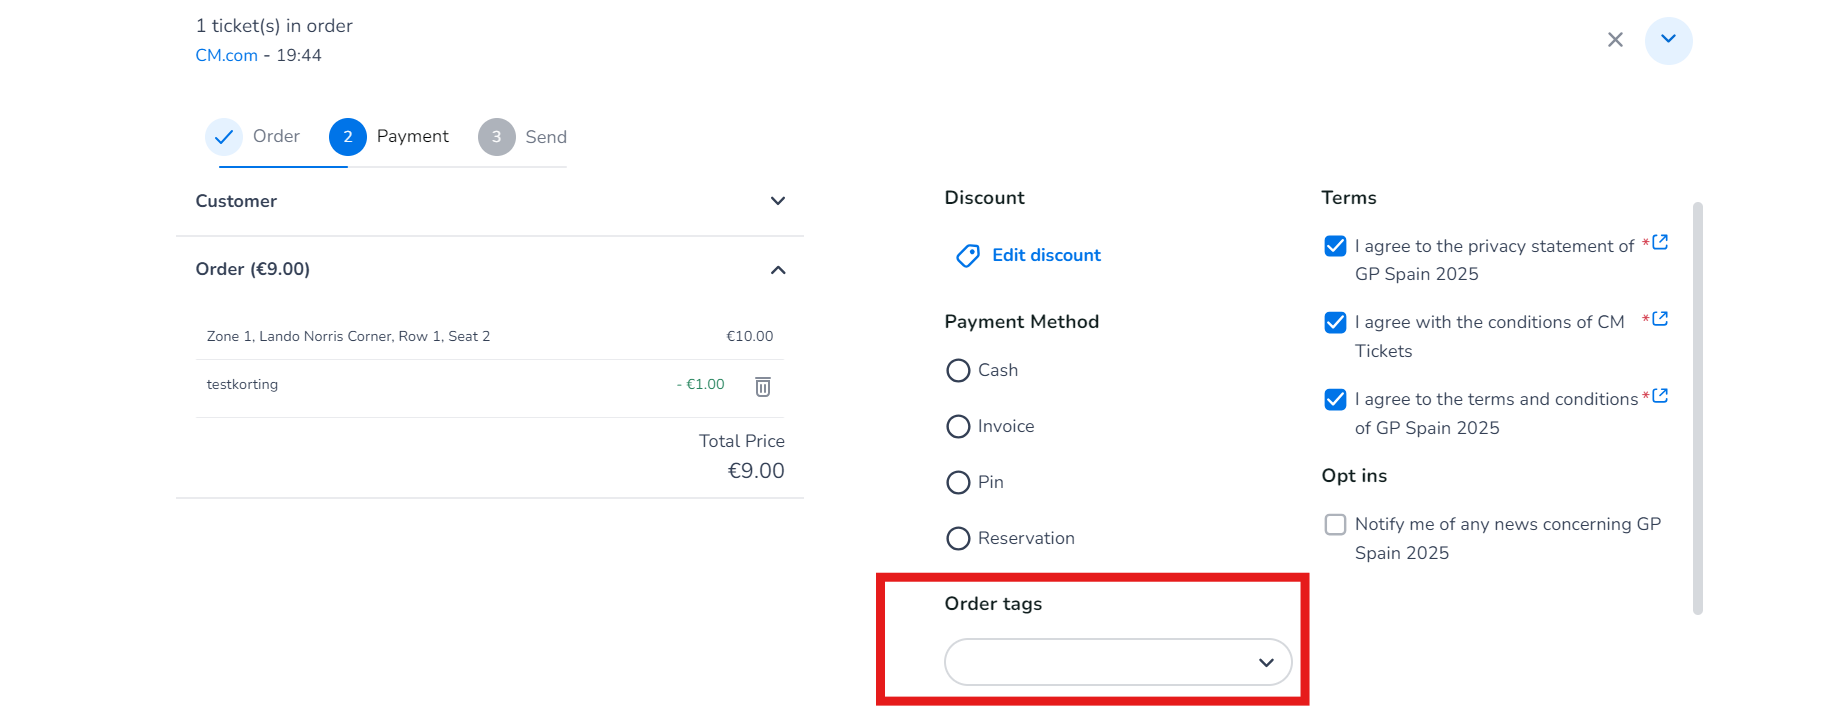Uncheck privacy statement agreement checkbox

(x=1335, y=246)
